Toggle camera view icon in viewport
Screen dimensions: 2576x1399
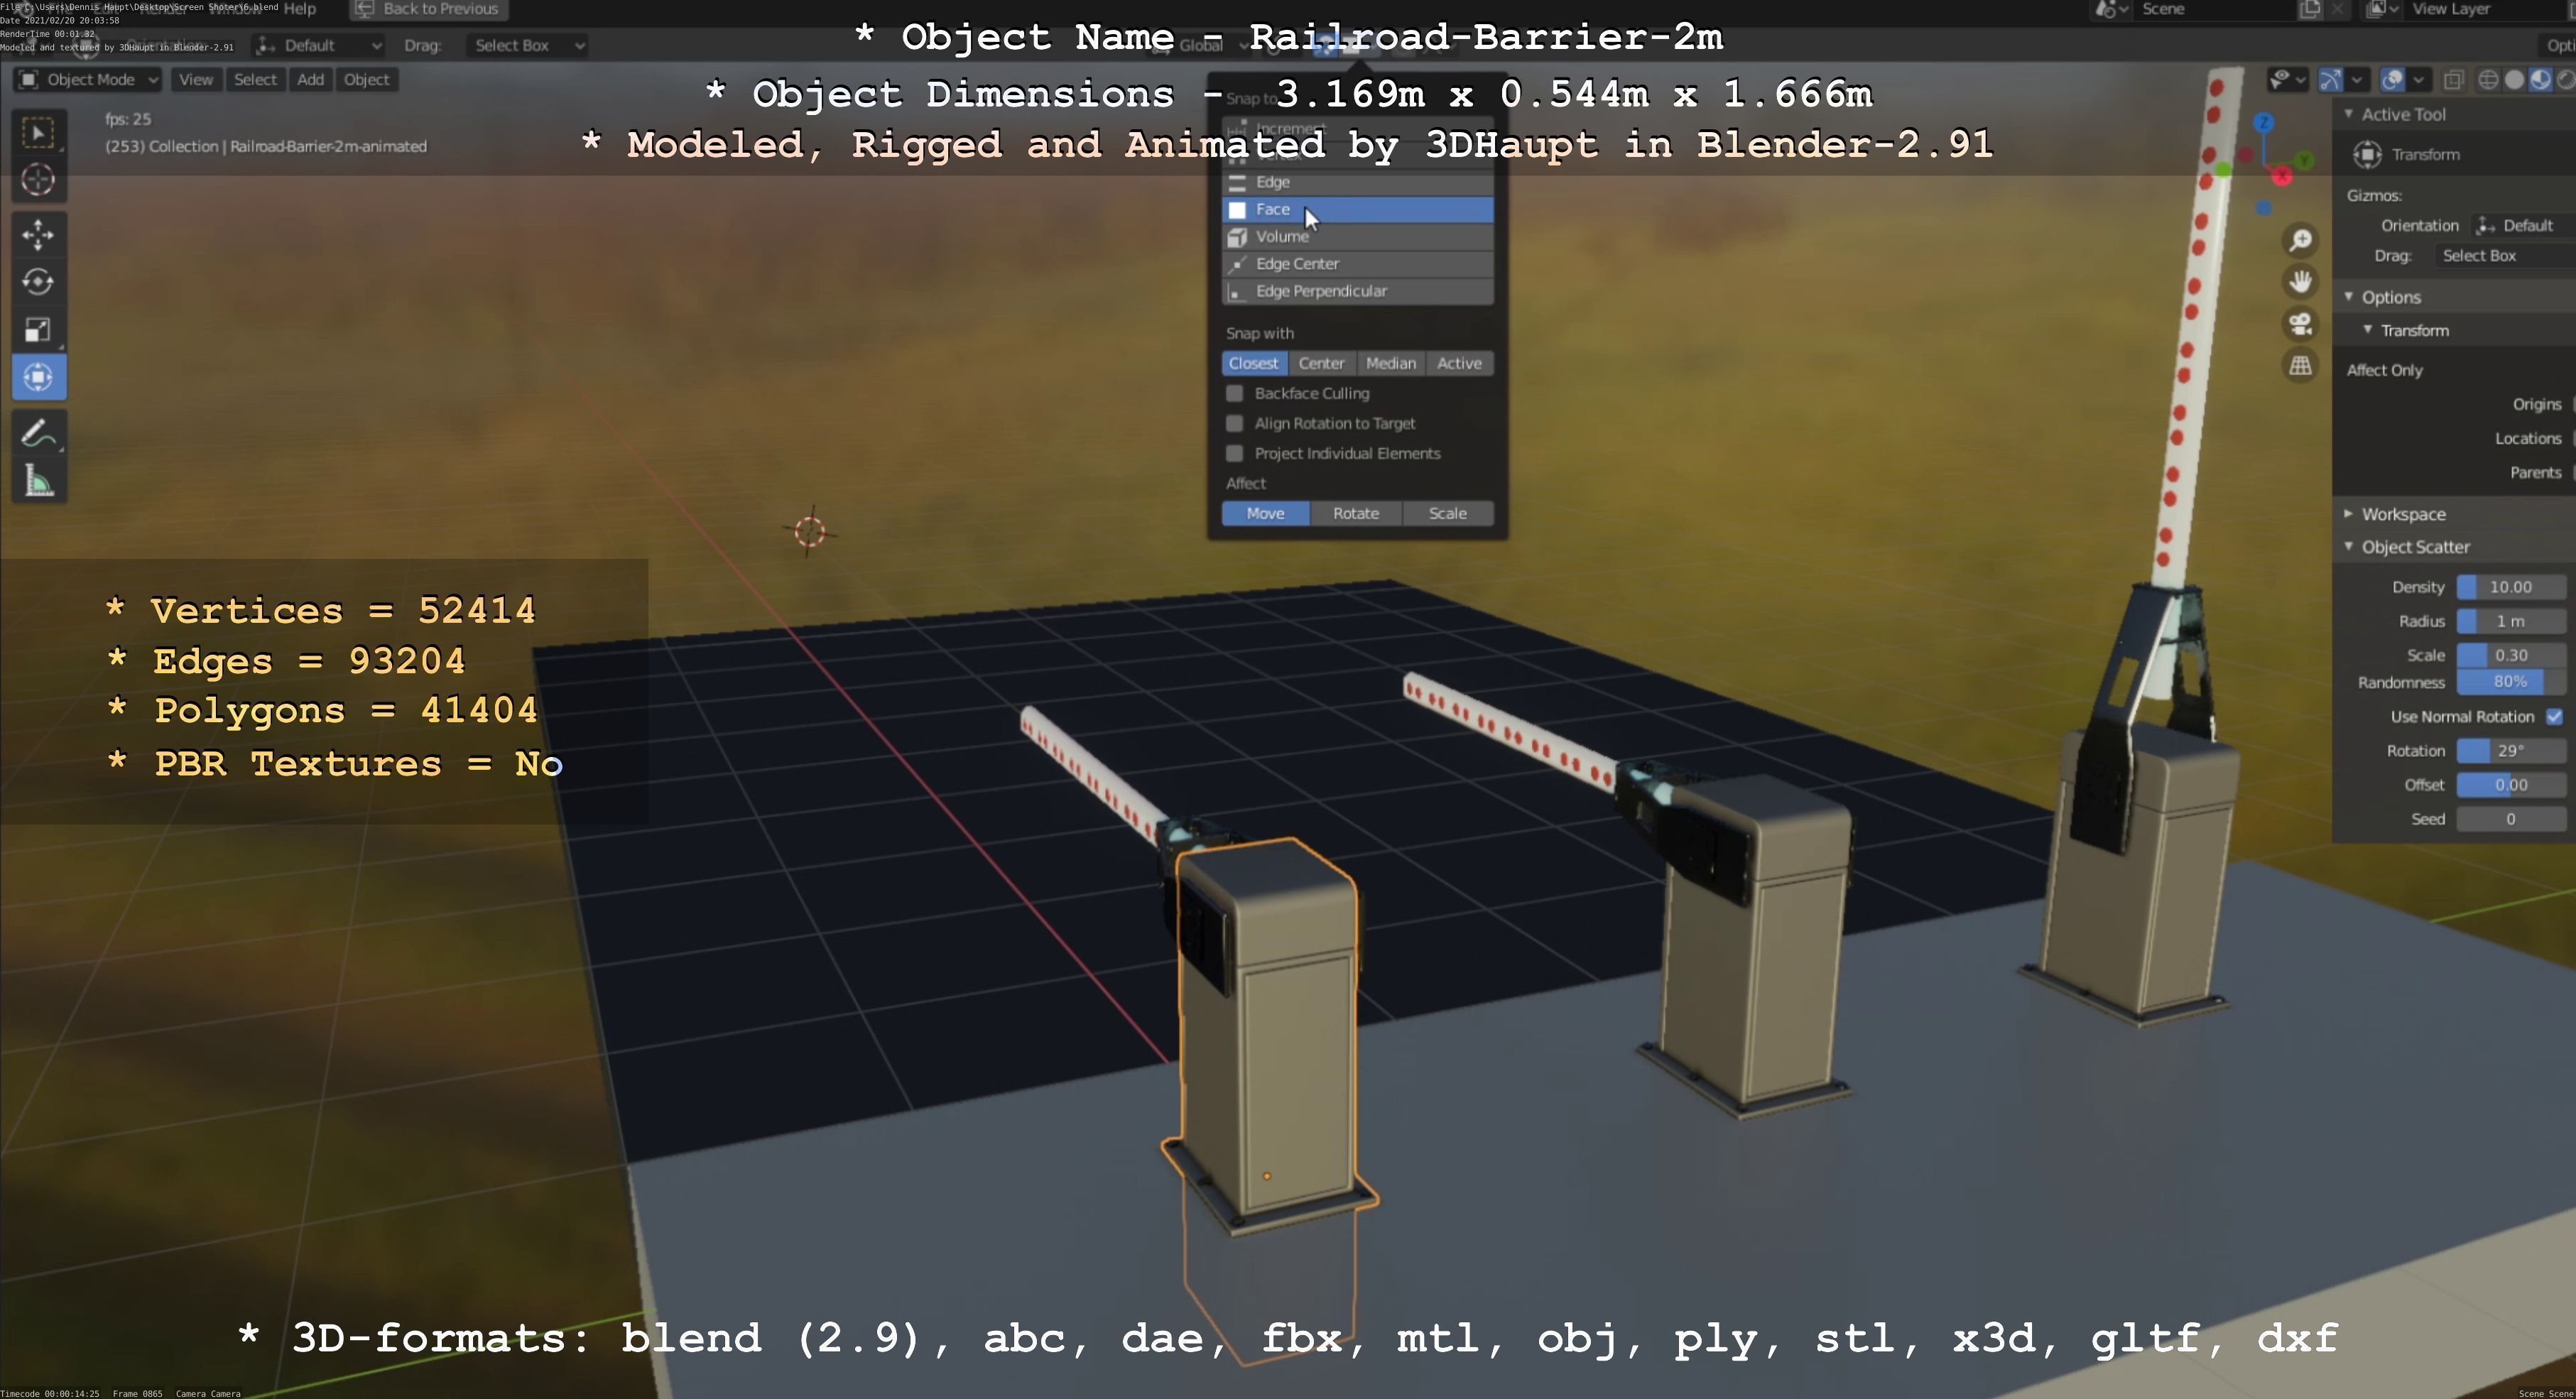point(2300,324)
